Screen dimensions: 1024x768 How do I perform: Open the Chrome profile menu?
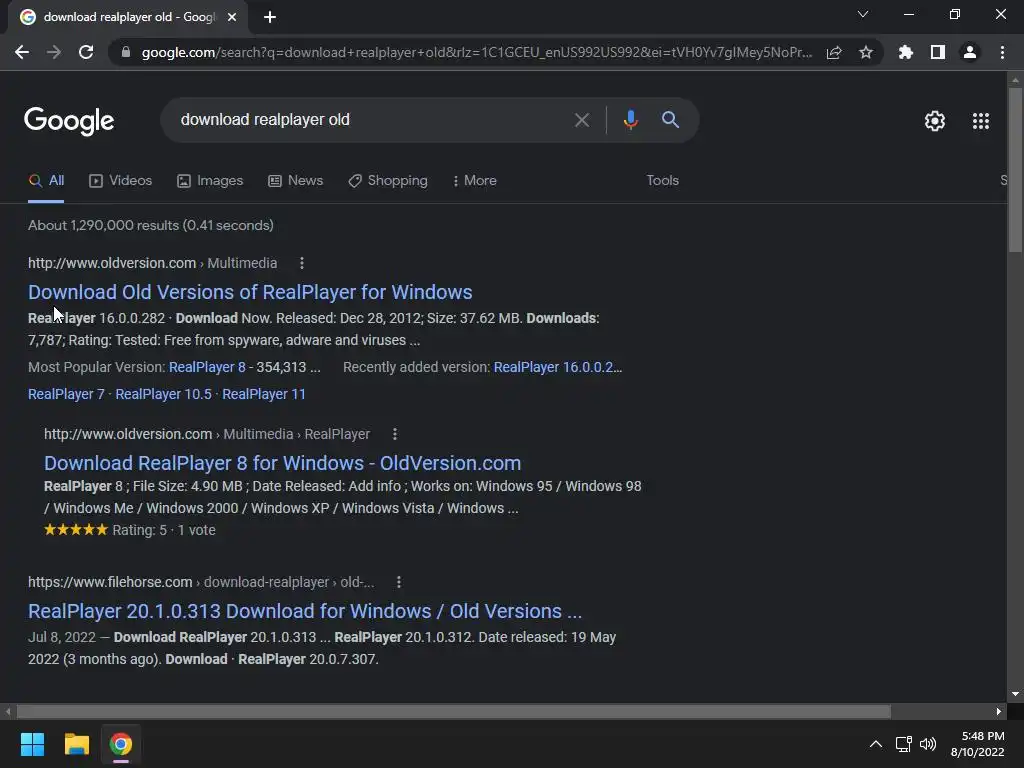pos(970,52)
